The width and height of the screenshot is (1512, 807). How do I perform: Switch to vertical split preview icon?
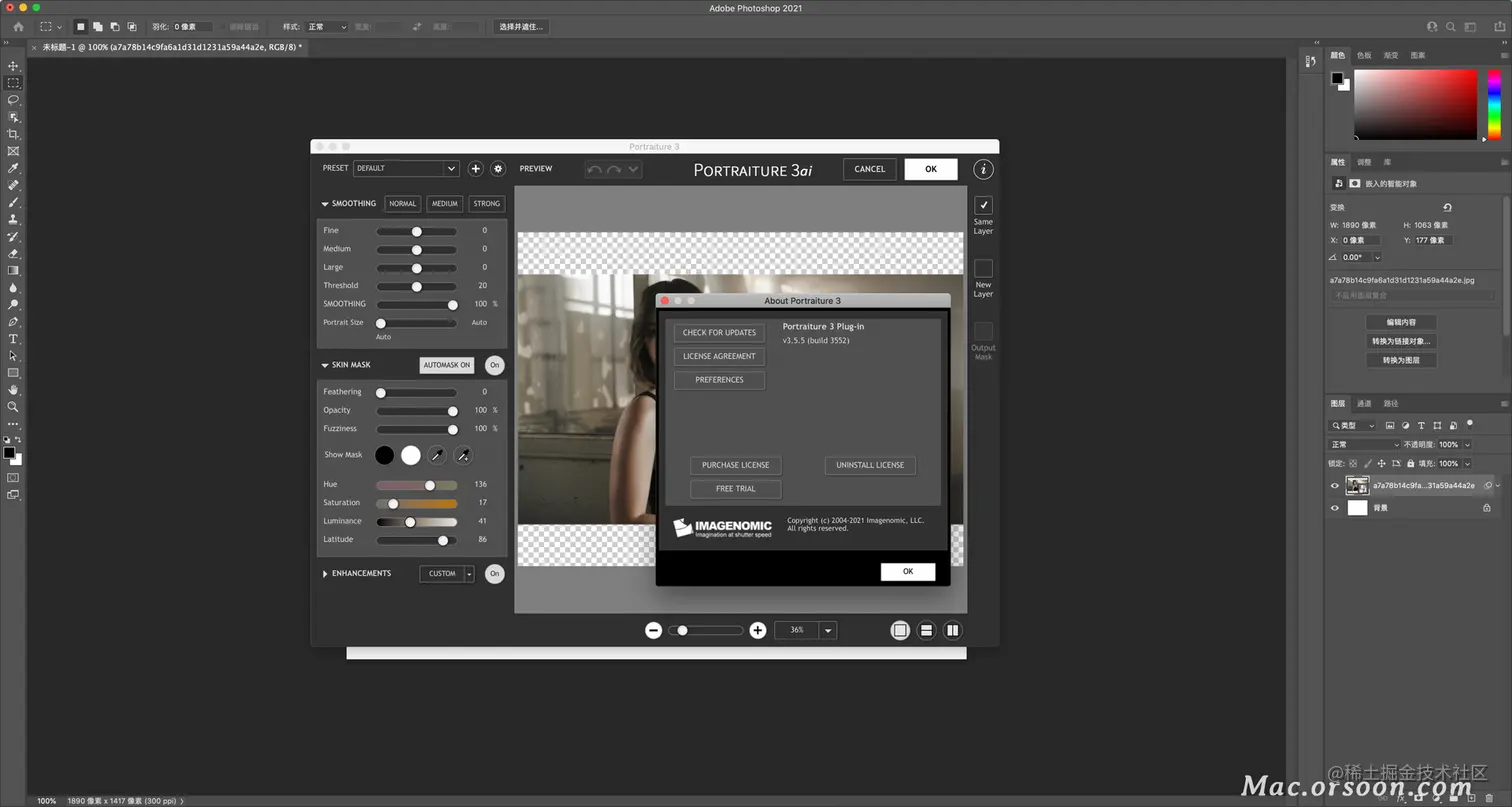953,630
